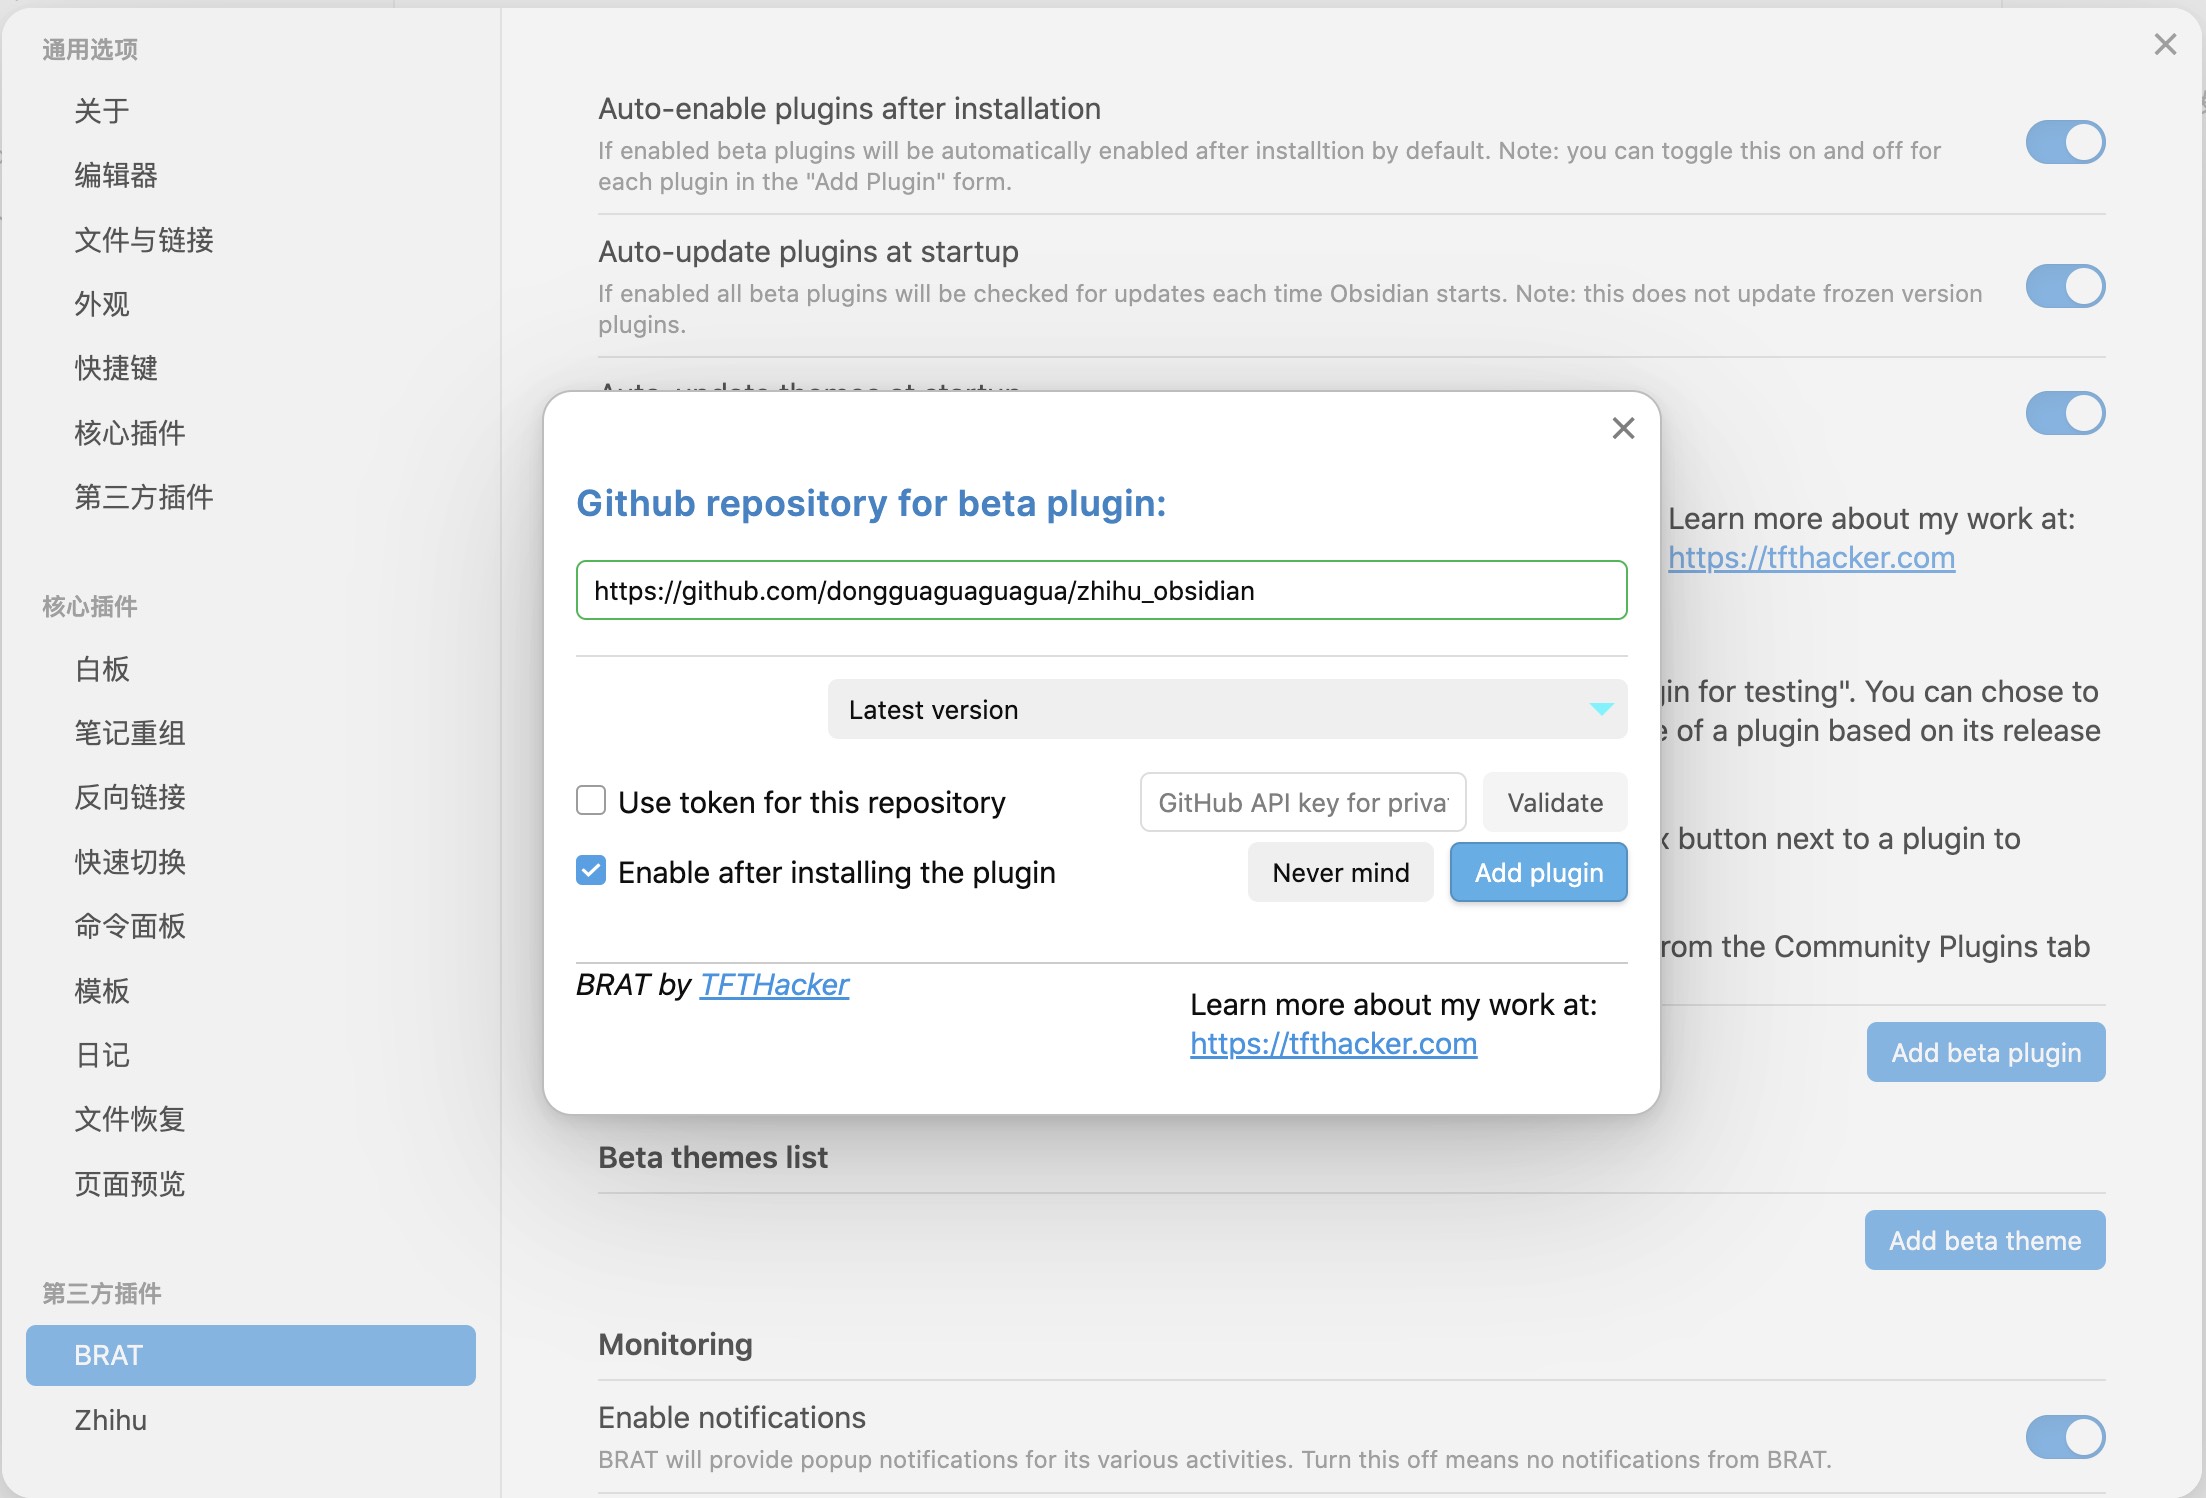Open Zhihu plugin settings
This screenshot has width=2206, height=1498.
pyautogui.click(x=110, y=1420)
